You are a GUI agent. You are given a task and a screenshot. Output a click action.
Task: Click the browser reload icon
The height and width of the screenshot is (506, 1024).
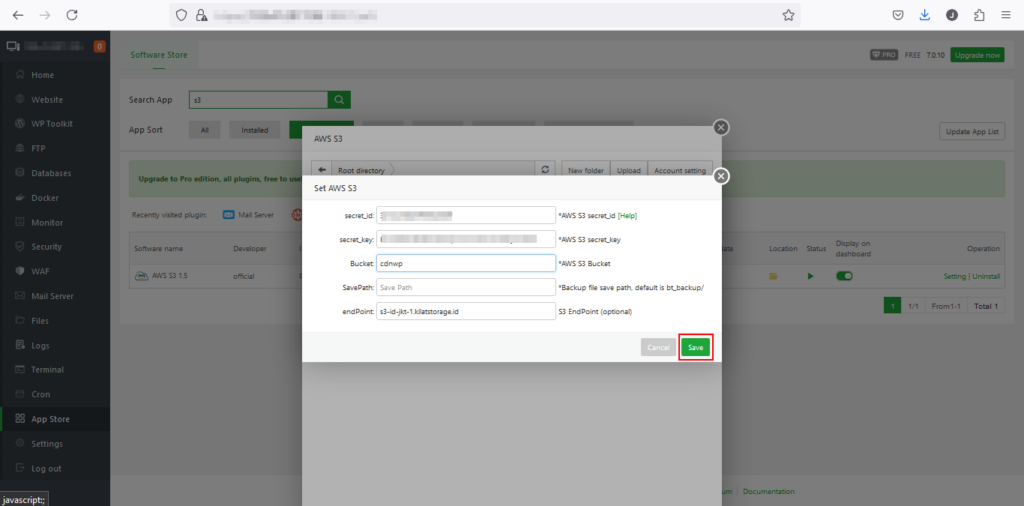tap(72, 15)
